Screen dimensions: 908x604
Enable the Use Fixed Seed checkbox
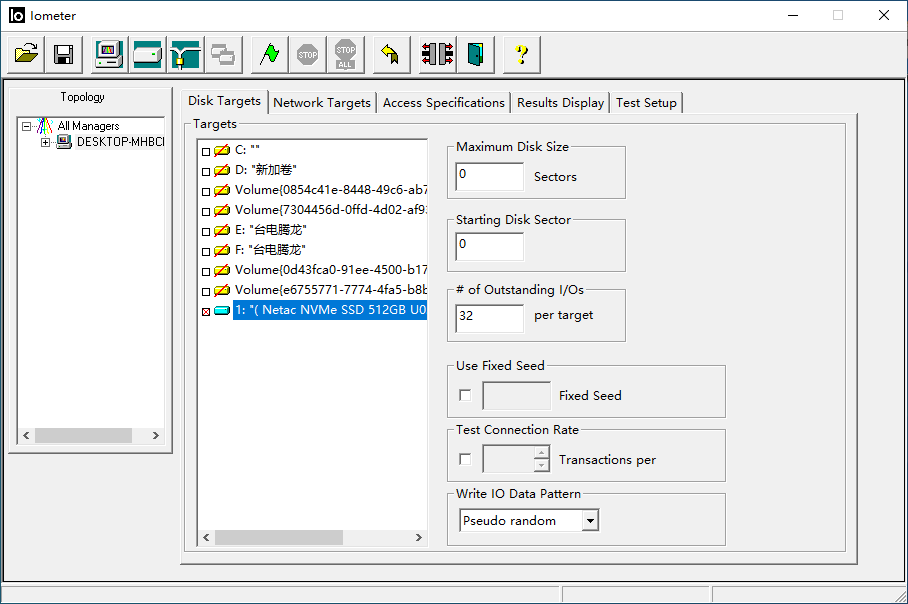(x=465, y=396)
